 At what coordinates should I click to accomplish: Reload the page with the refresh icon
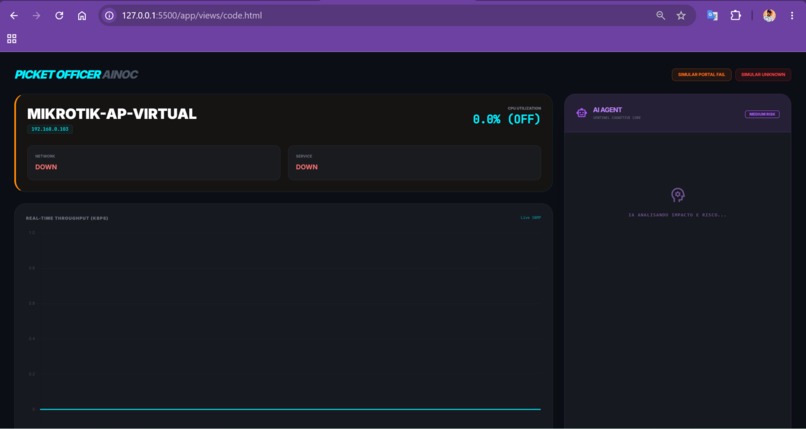59,15
